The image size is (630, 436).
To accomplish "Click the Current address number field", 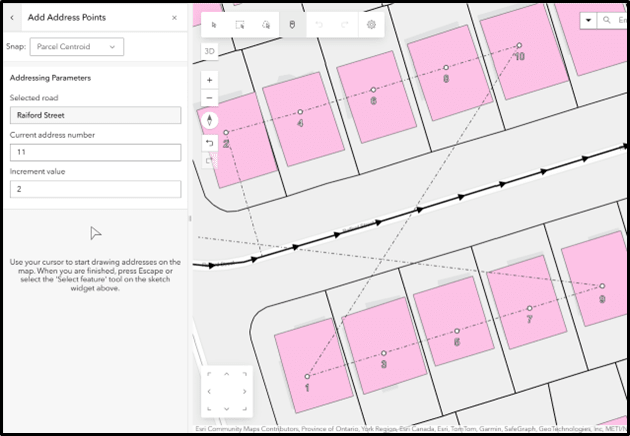I will coord(96,152).
